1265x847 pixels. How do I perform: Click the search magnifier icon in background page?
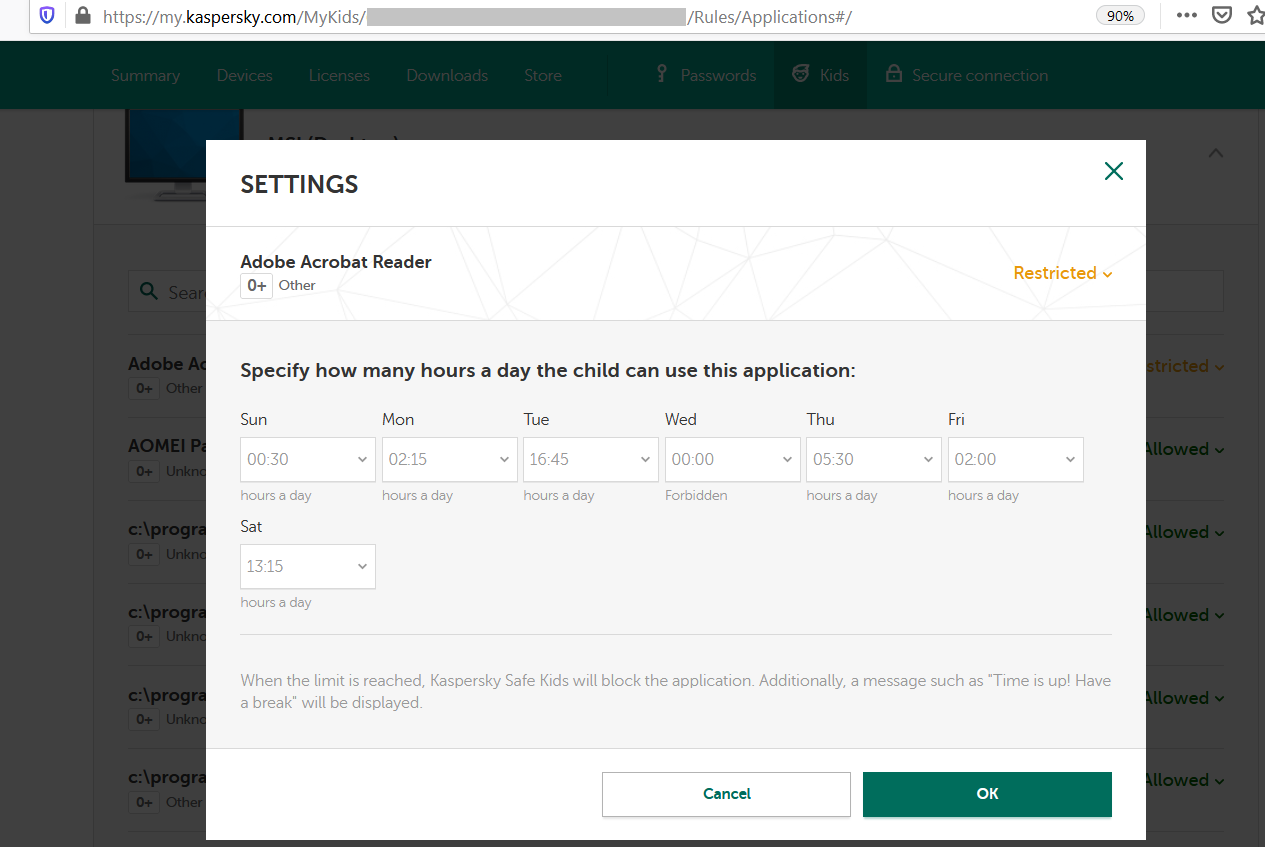149,292
